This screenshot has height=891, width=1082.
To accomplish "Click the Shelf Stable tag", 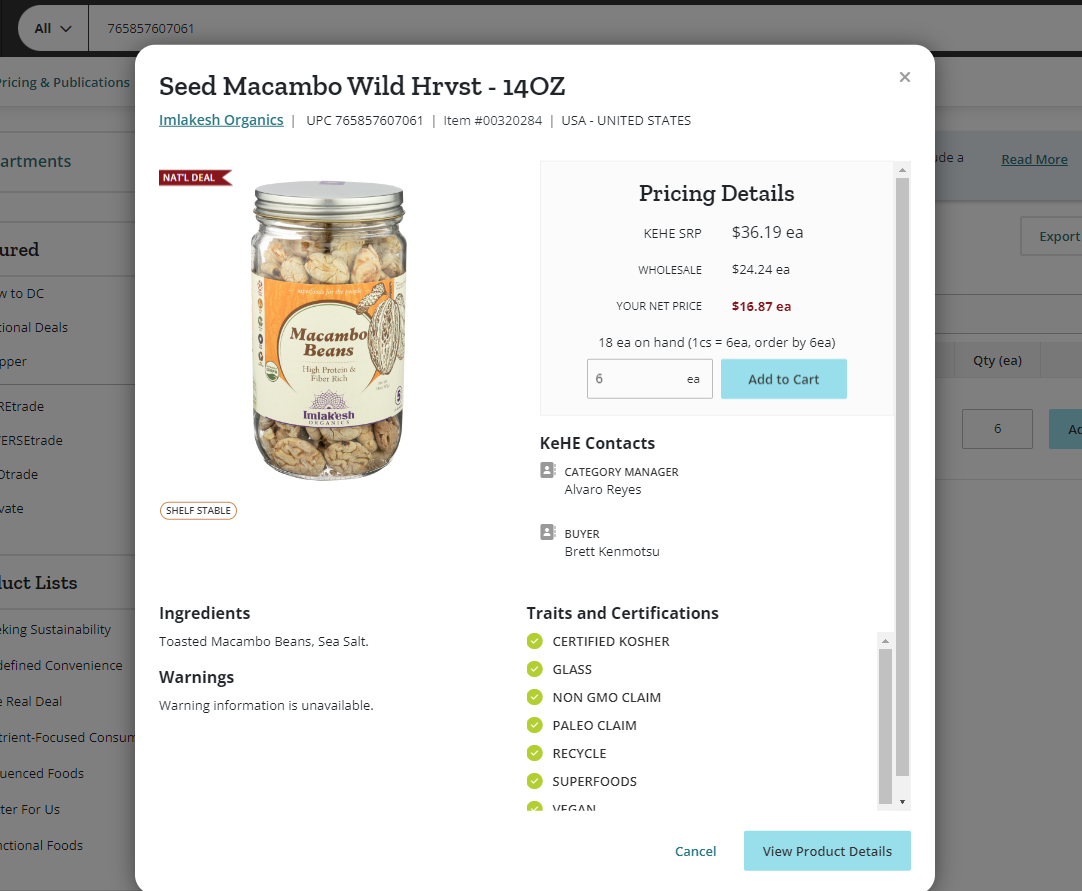I will click(198, 511).
